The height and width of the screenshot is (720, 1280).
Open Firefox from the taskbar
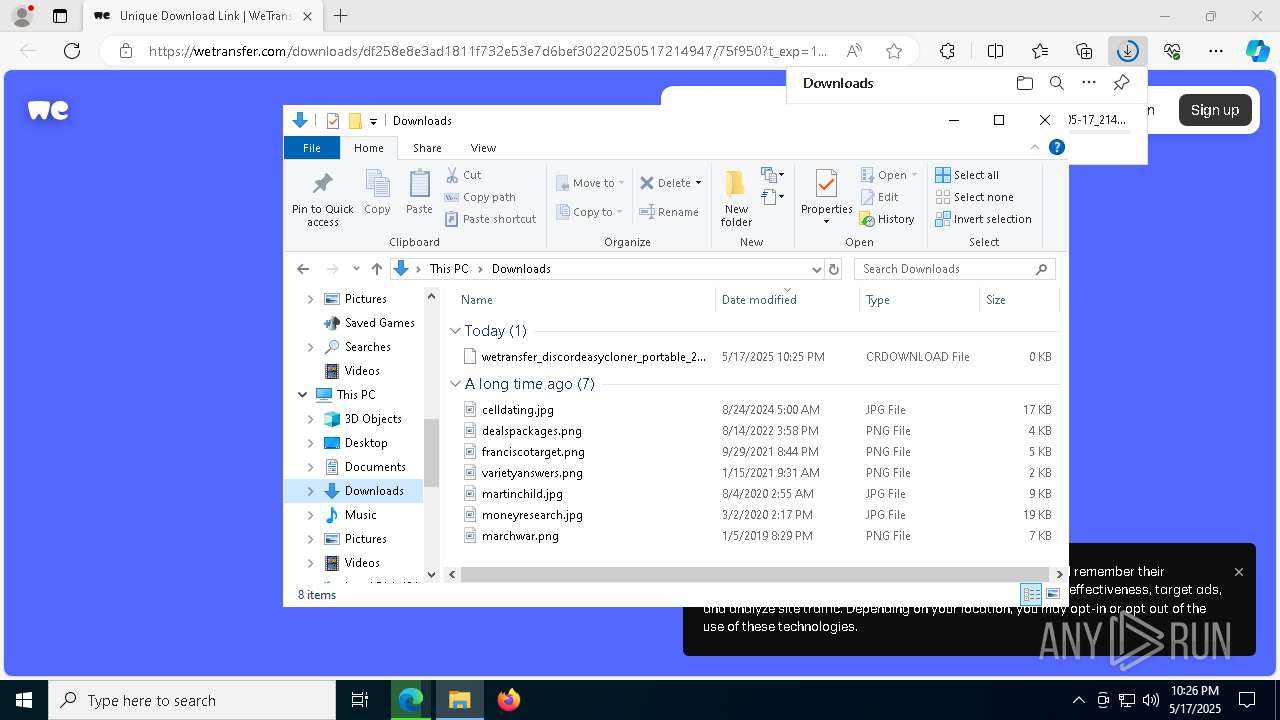coord(509,700)
